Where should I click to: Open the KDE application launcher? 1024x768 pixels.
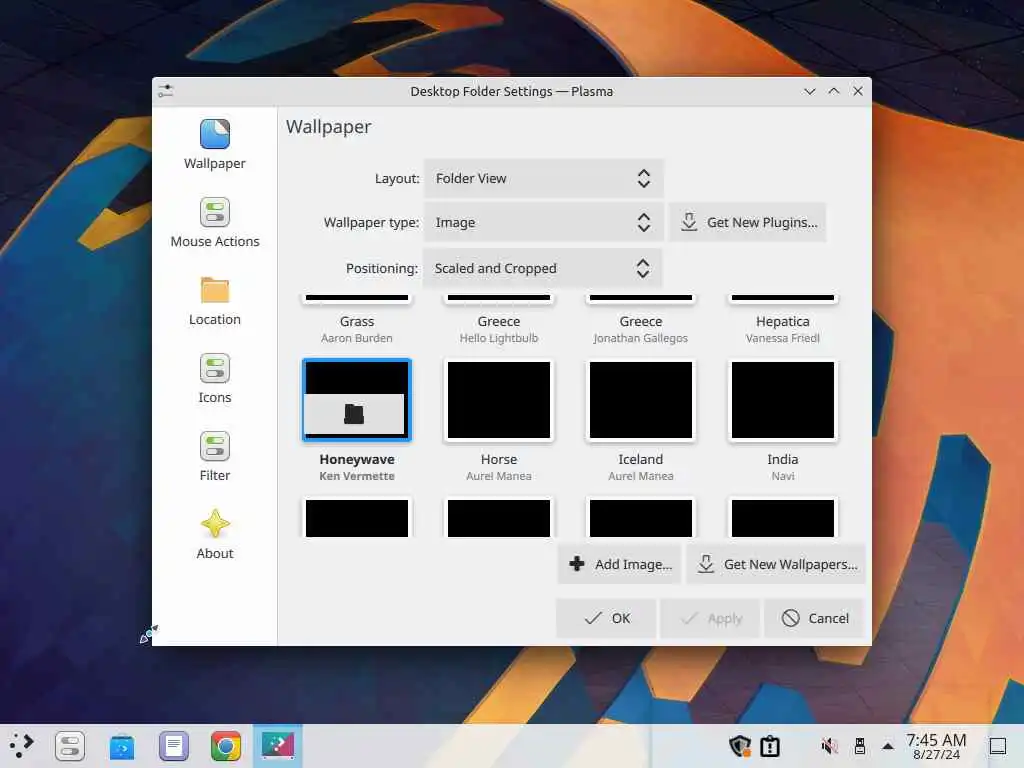(21, 746)
